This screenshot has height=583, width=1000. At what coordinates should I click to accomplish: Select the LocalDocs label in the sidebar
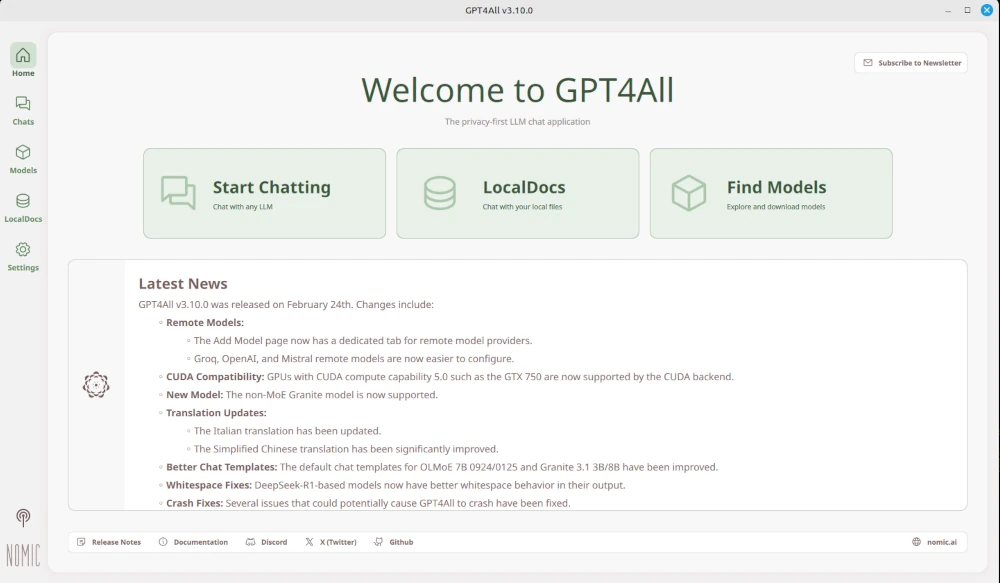tap(23, 219)
